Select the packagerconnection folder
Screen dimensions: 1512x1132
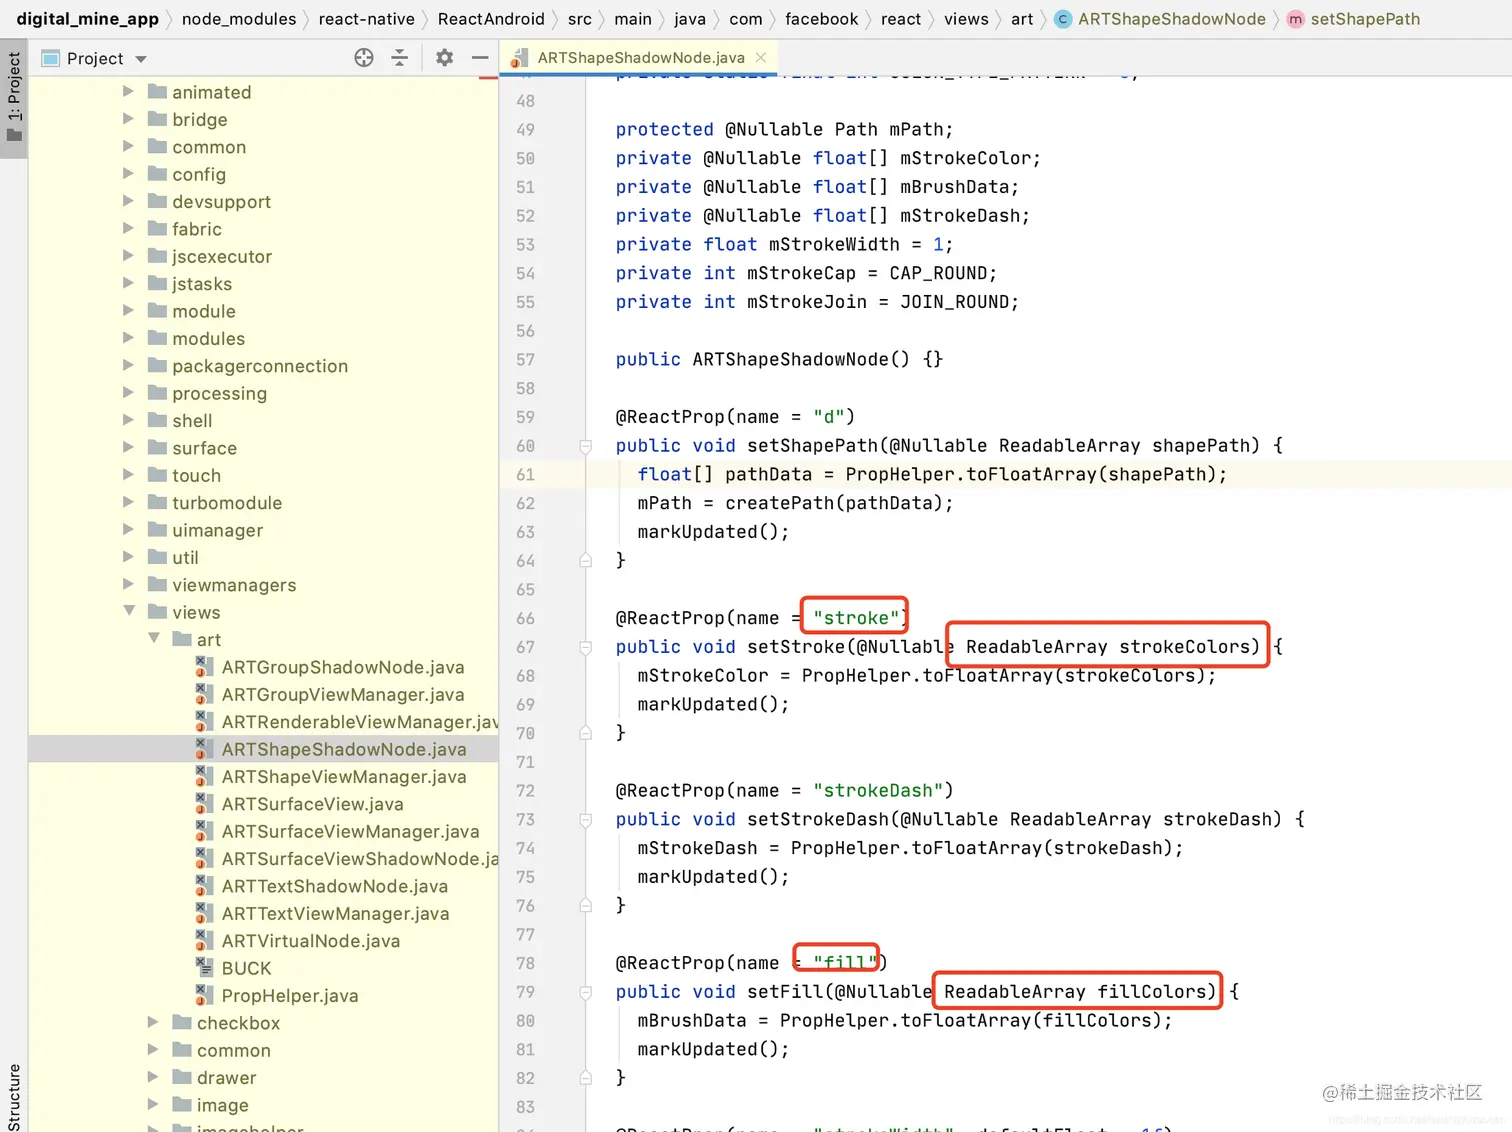click(259, 366)
